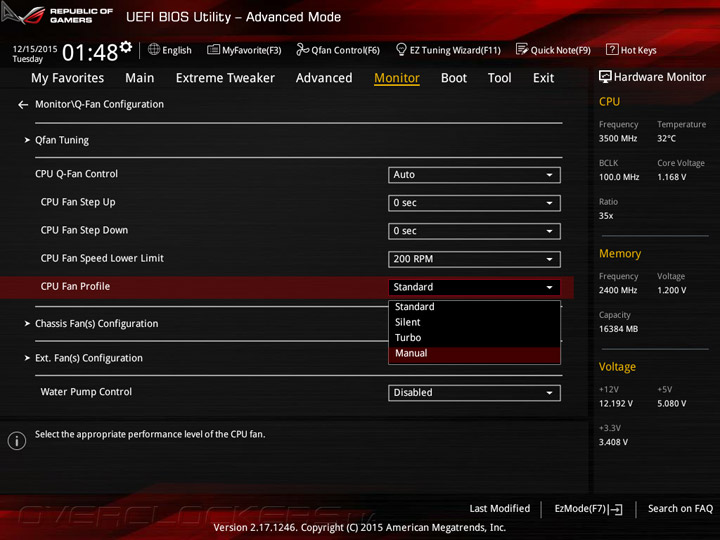Choose Turbo fan profile option
Image resolution: width=720 pixels, height=540 pixels.
[x=474, y=338]
